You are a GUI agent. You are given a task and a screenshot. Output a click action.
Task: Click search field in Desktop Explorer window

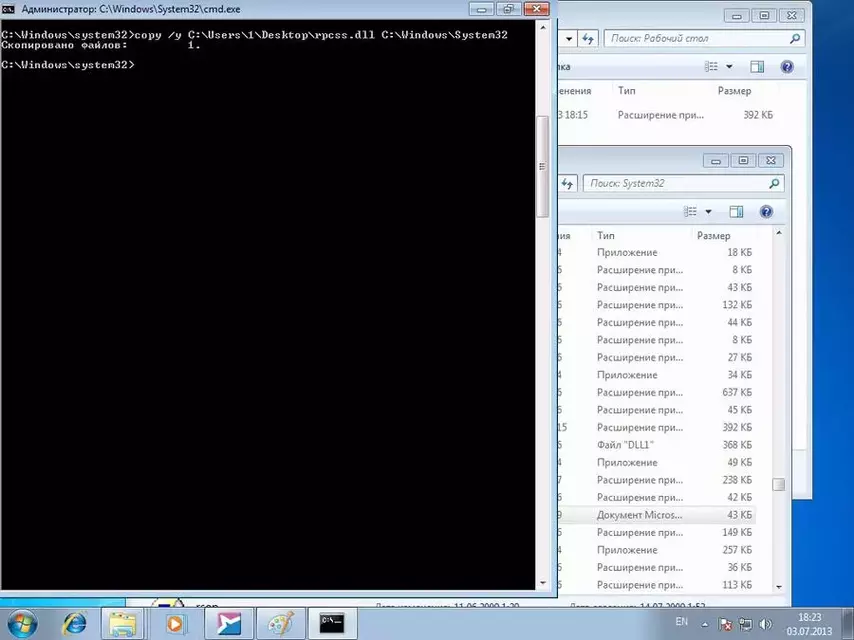[x=696, y=38]
